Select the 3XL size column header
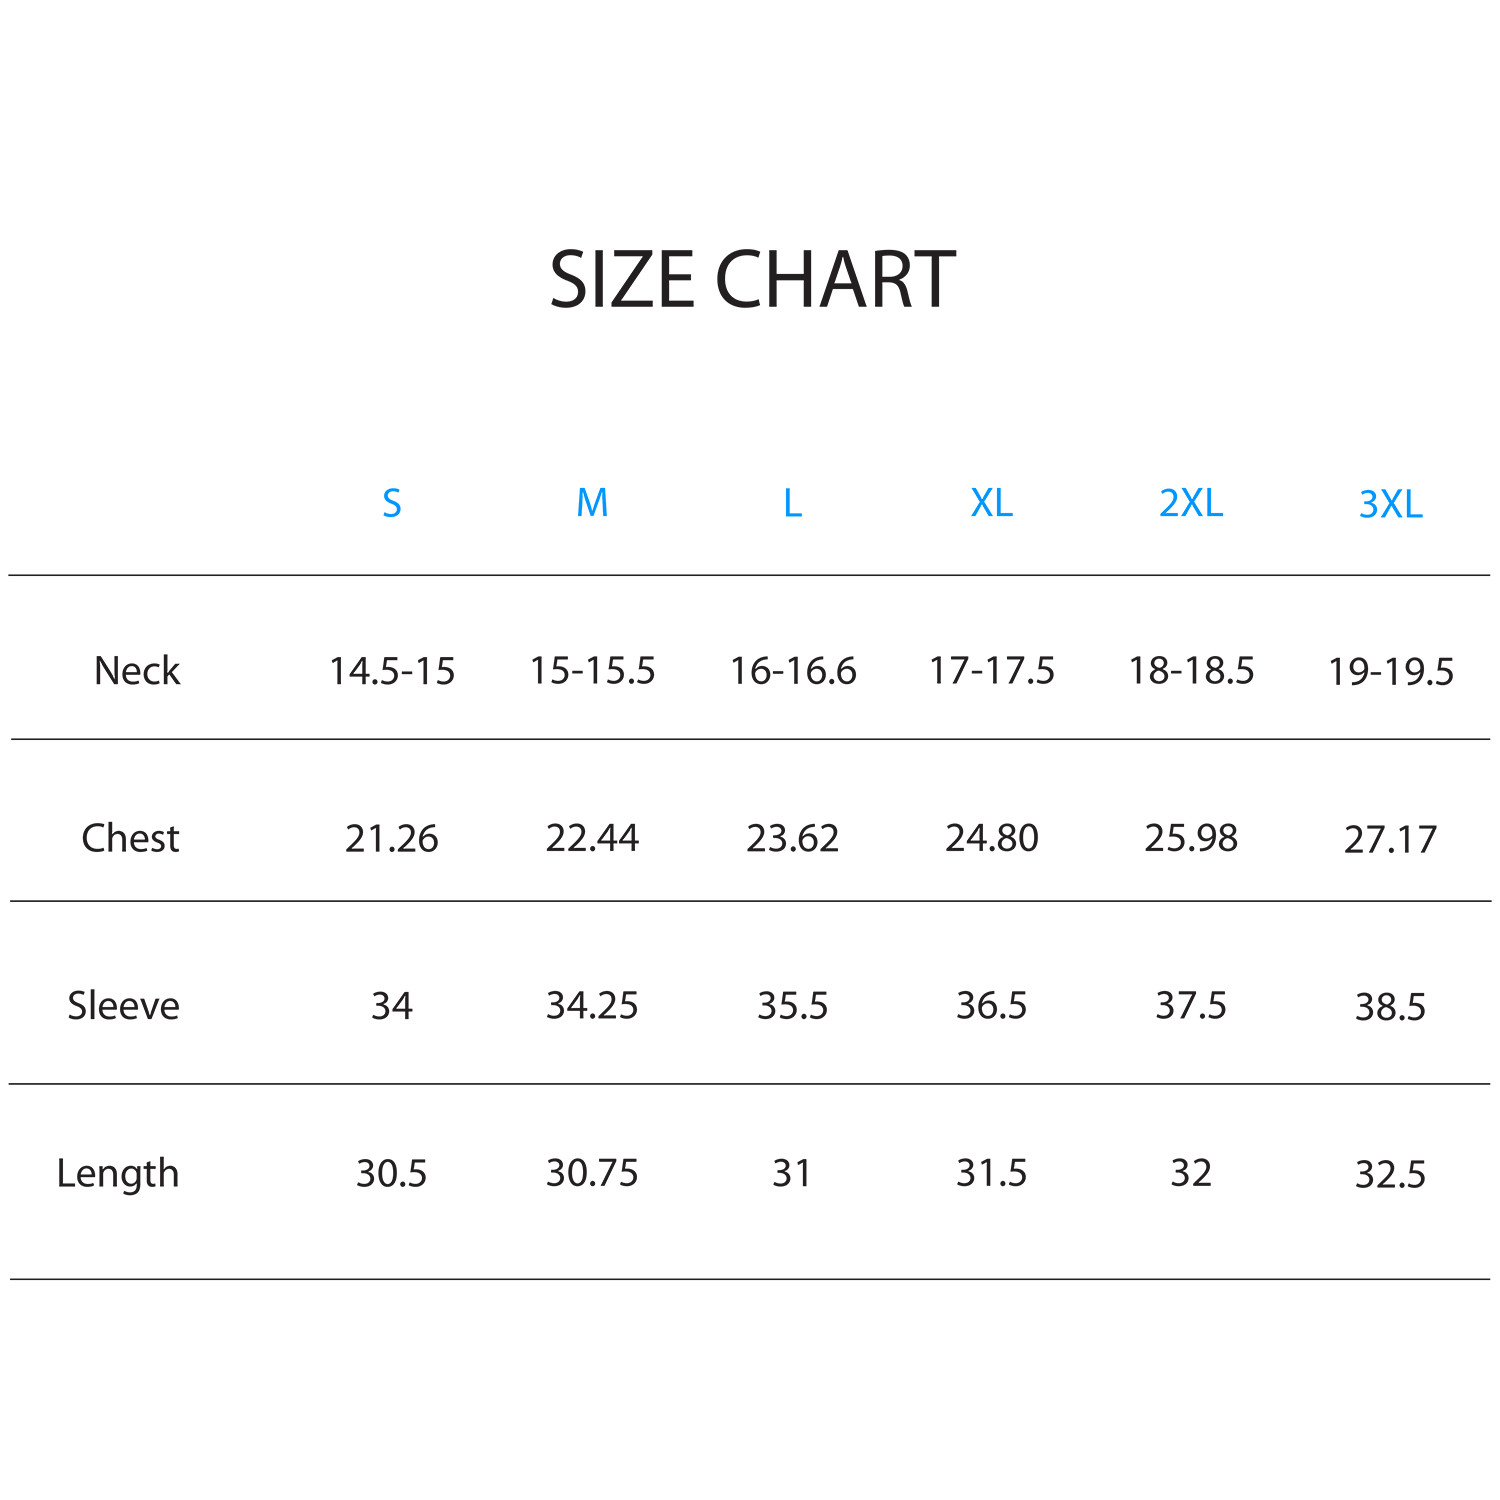 [1390, 504]
